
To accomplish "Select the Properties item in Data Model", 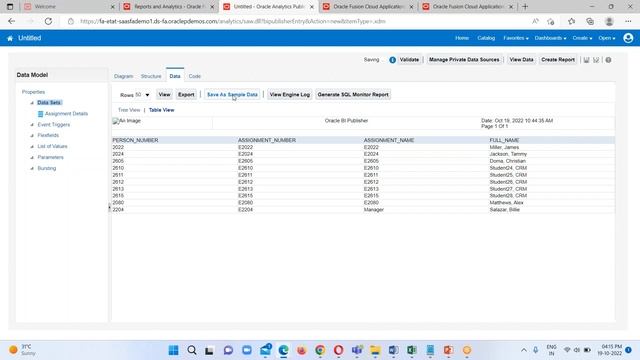I will 33,92.
